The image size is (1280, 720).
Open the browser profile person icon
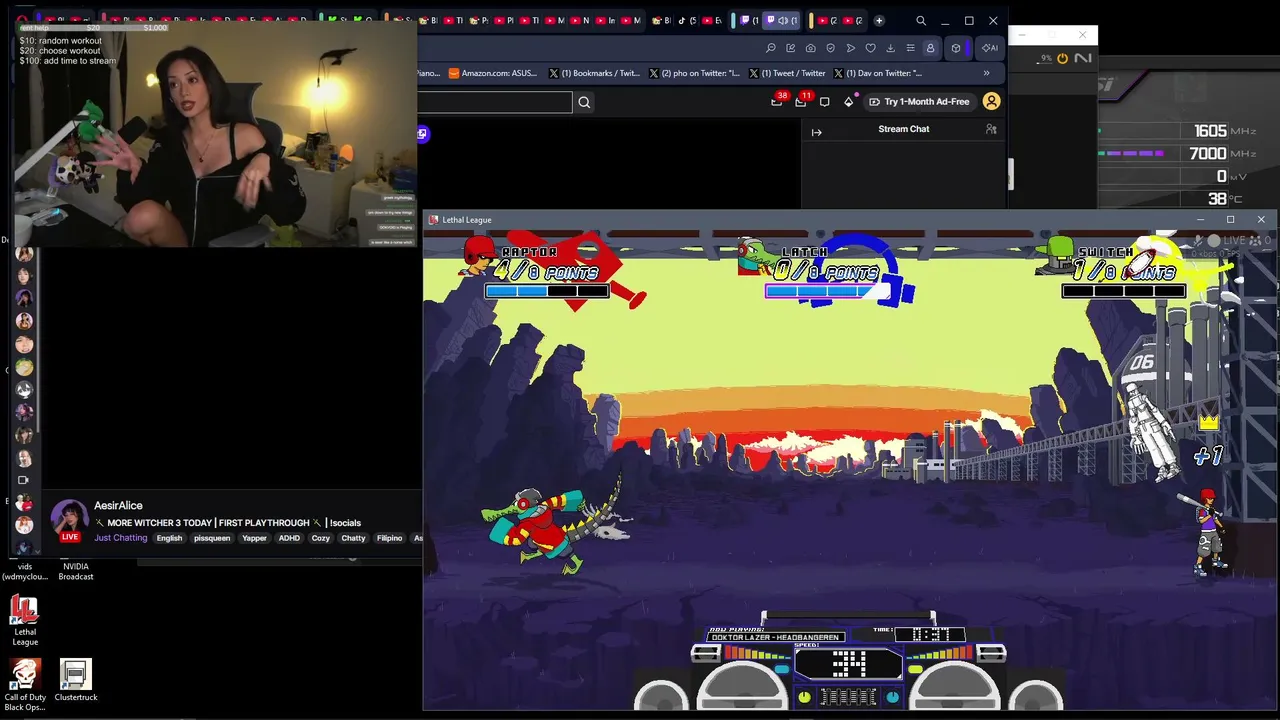point(930,48)
